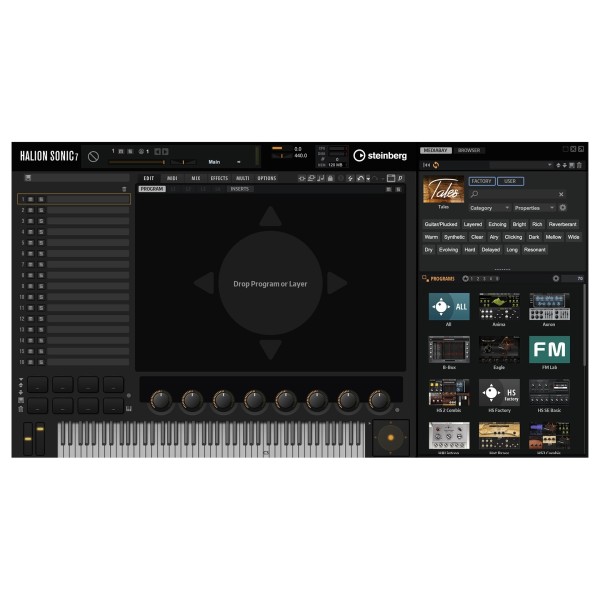Solo slot 1 in the rack
This screenshot has width=600, height=600.
click(41, 199)
